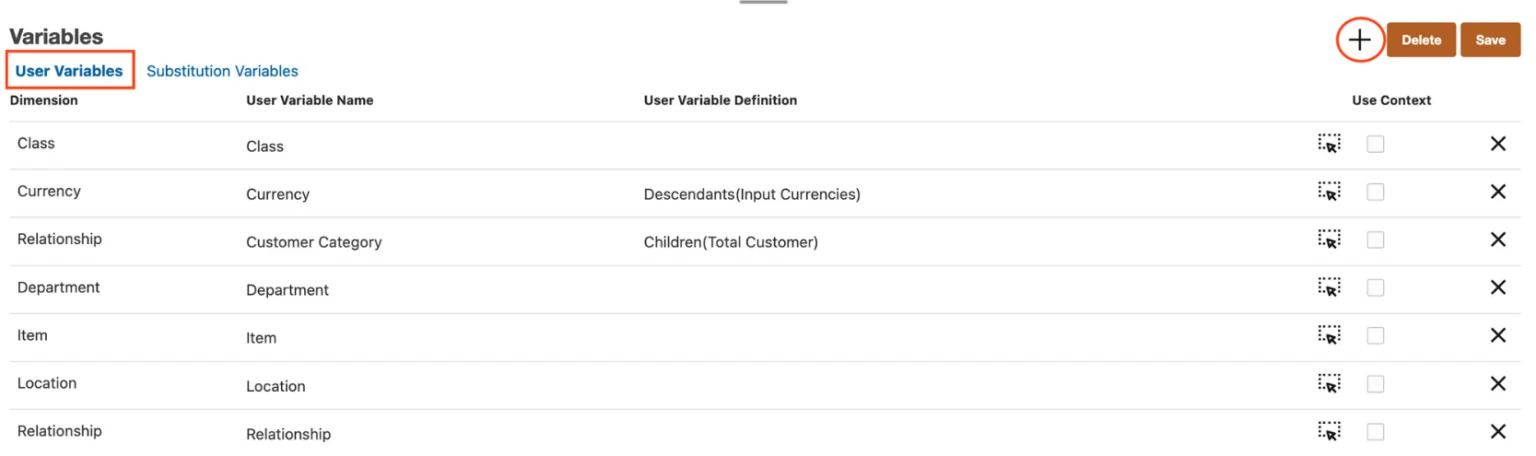This screenshot has height=456, width=1536.
Task: Click X icon on Currency row
Action: tap(1497, 192)
